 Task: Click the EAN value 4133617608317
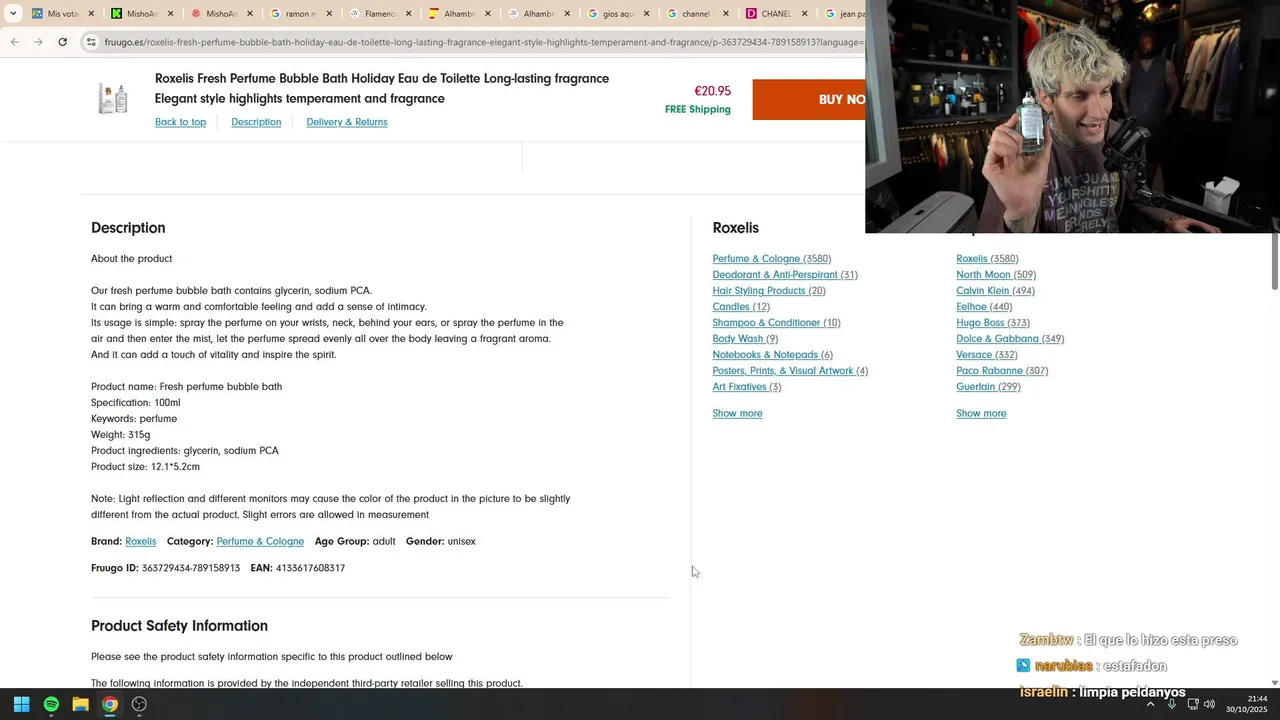(310, 568)
